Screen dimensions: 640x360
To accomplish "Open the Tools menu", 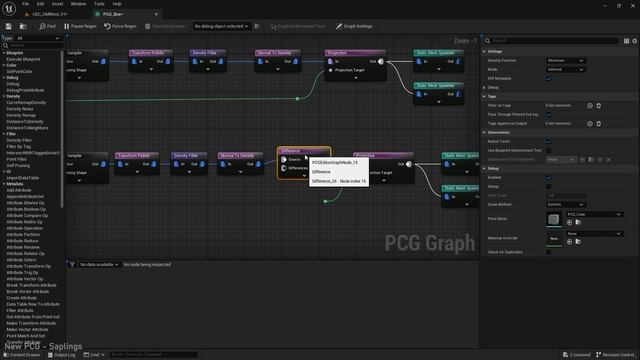I will pos(99,4).
